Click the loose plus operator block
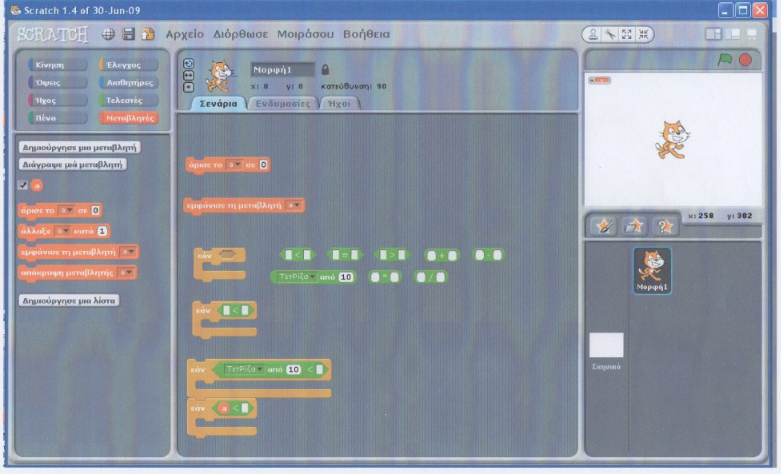The image size is (781, 474). 441,255
